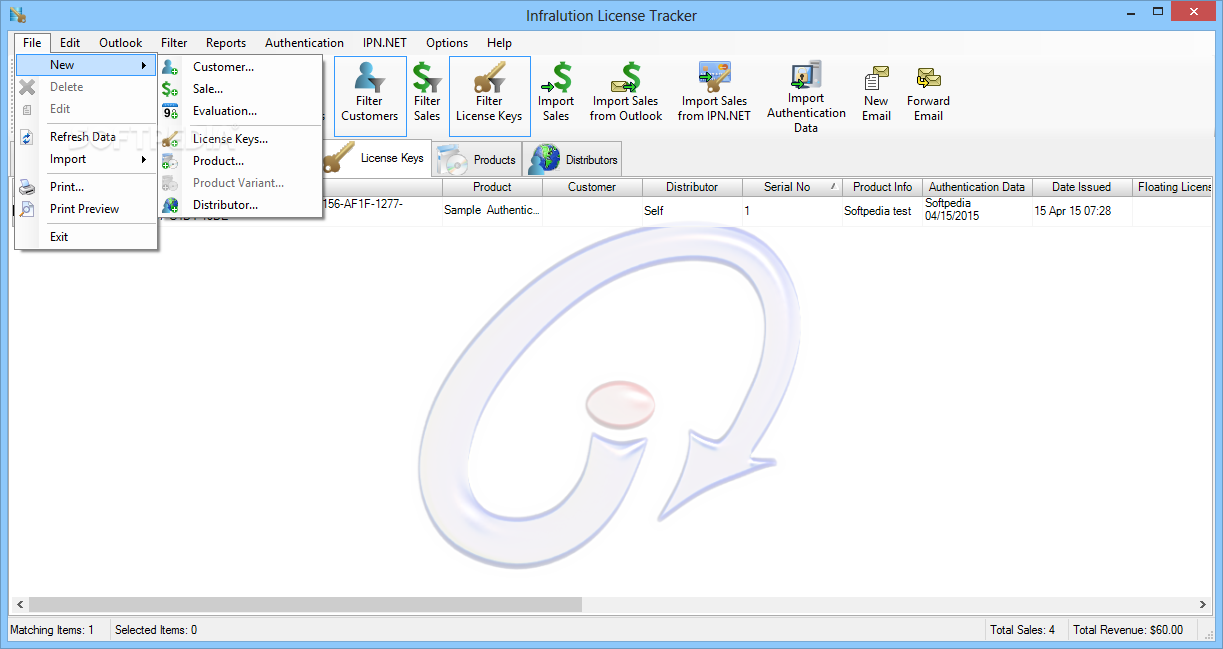Click 'Matching Items: 1' status entry

[x=52, y=630]
